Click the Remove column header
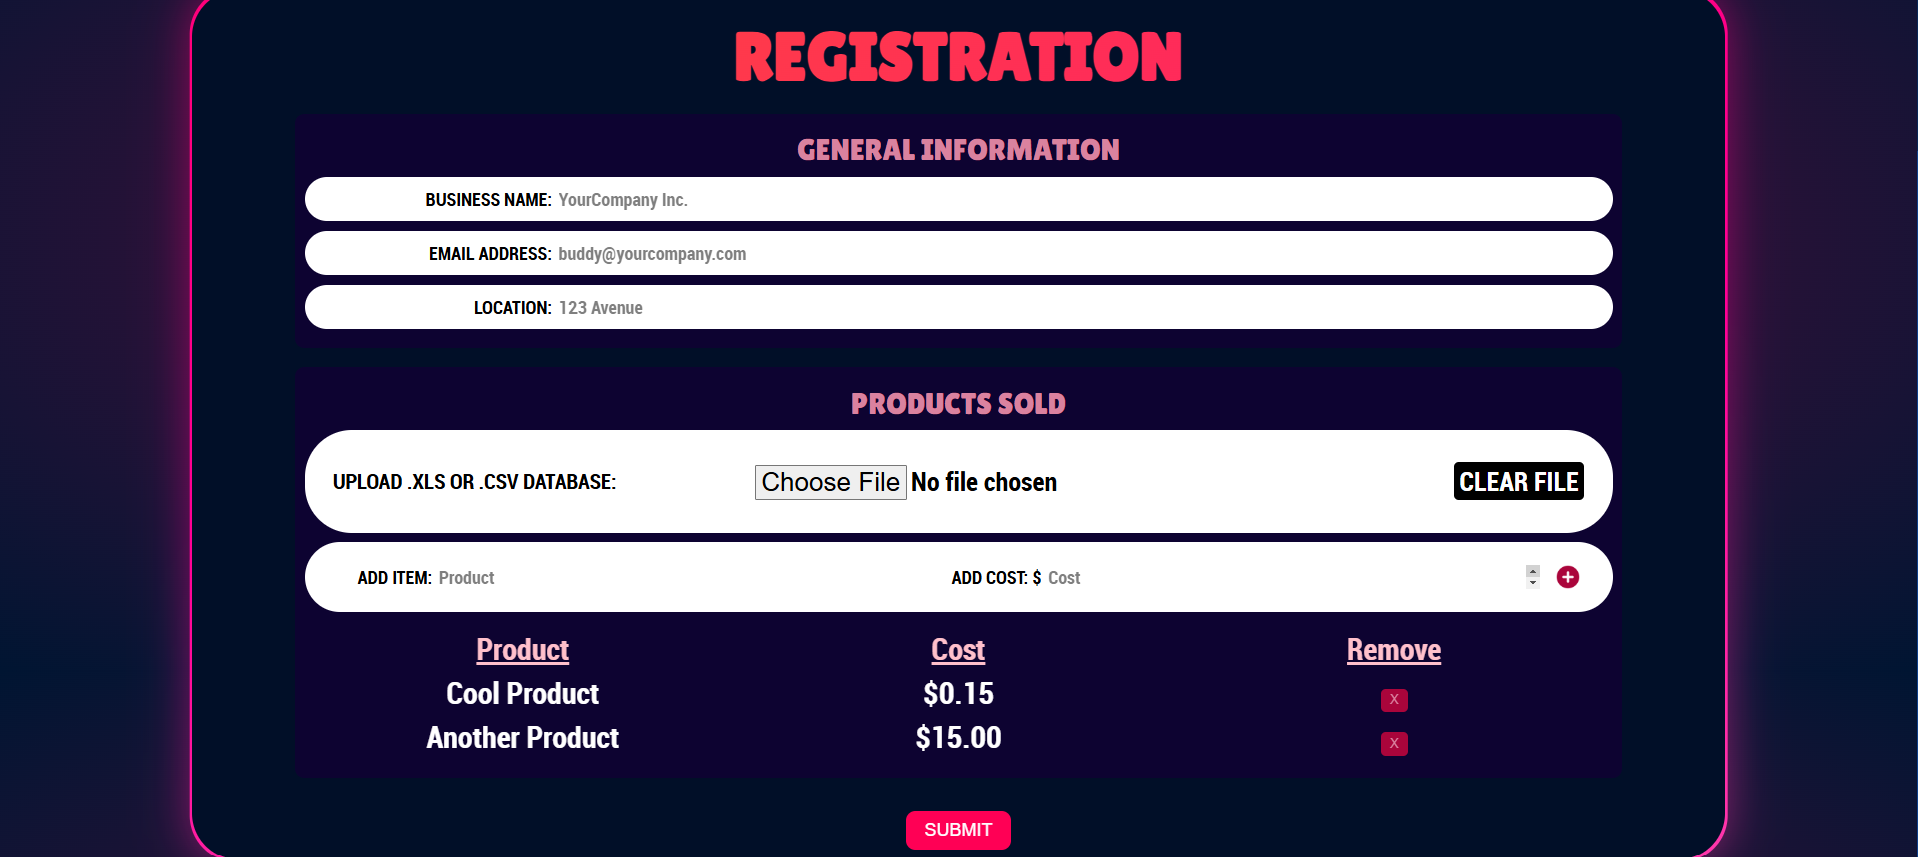This screenshot has width=1918, height=857. (x=1394, y=650)
